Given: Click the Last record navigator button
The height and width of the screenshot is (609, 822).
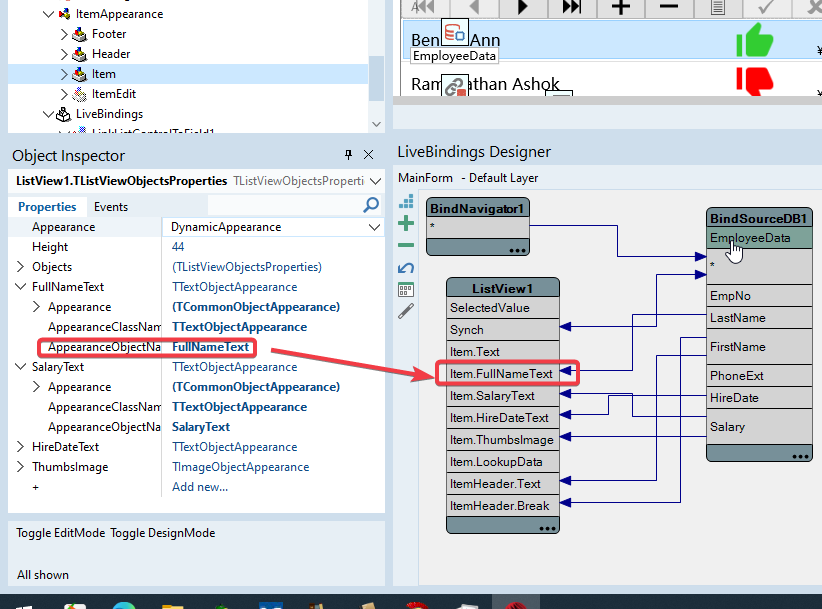Looking at the screenshot, I should tap(571, 7).
